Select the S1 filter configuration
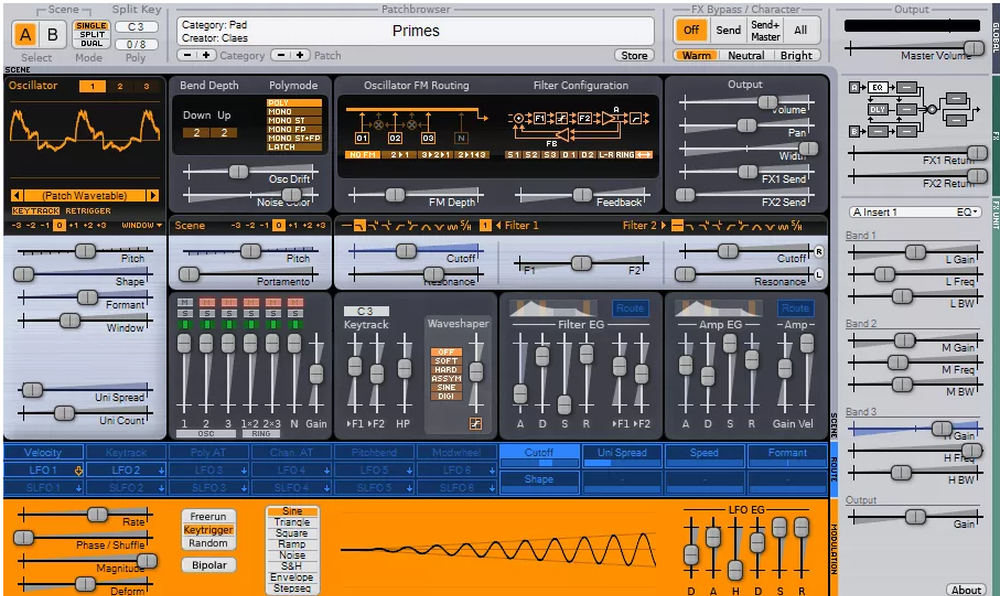This screenshot has height=596, width=1000. (513, 155)
